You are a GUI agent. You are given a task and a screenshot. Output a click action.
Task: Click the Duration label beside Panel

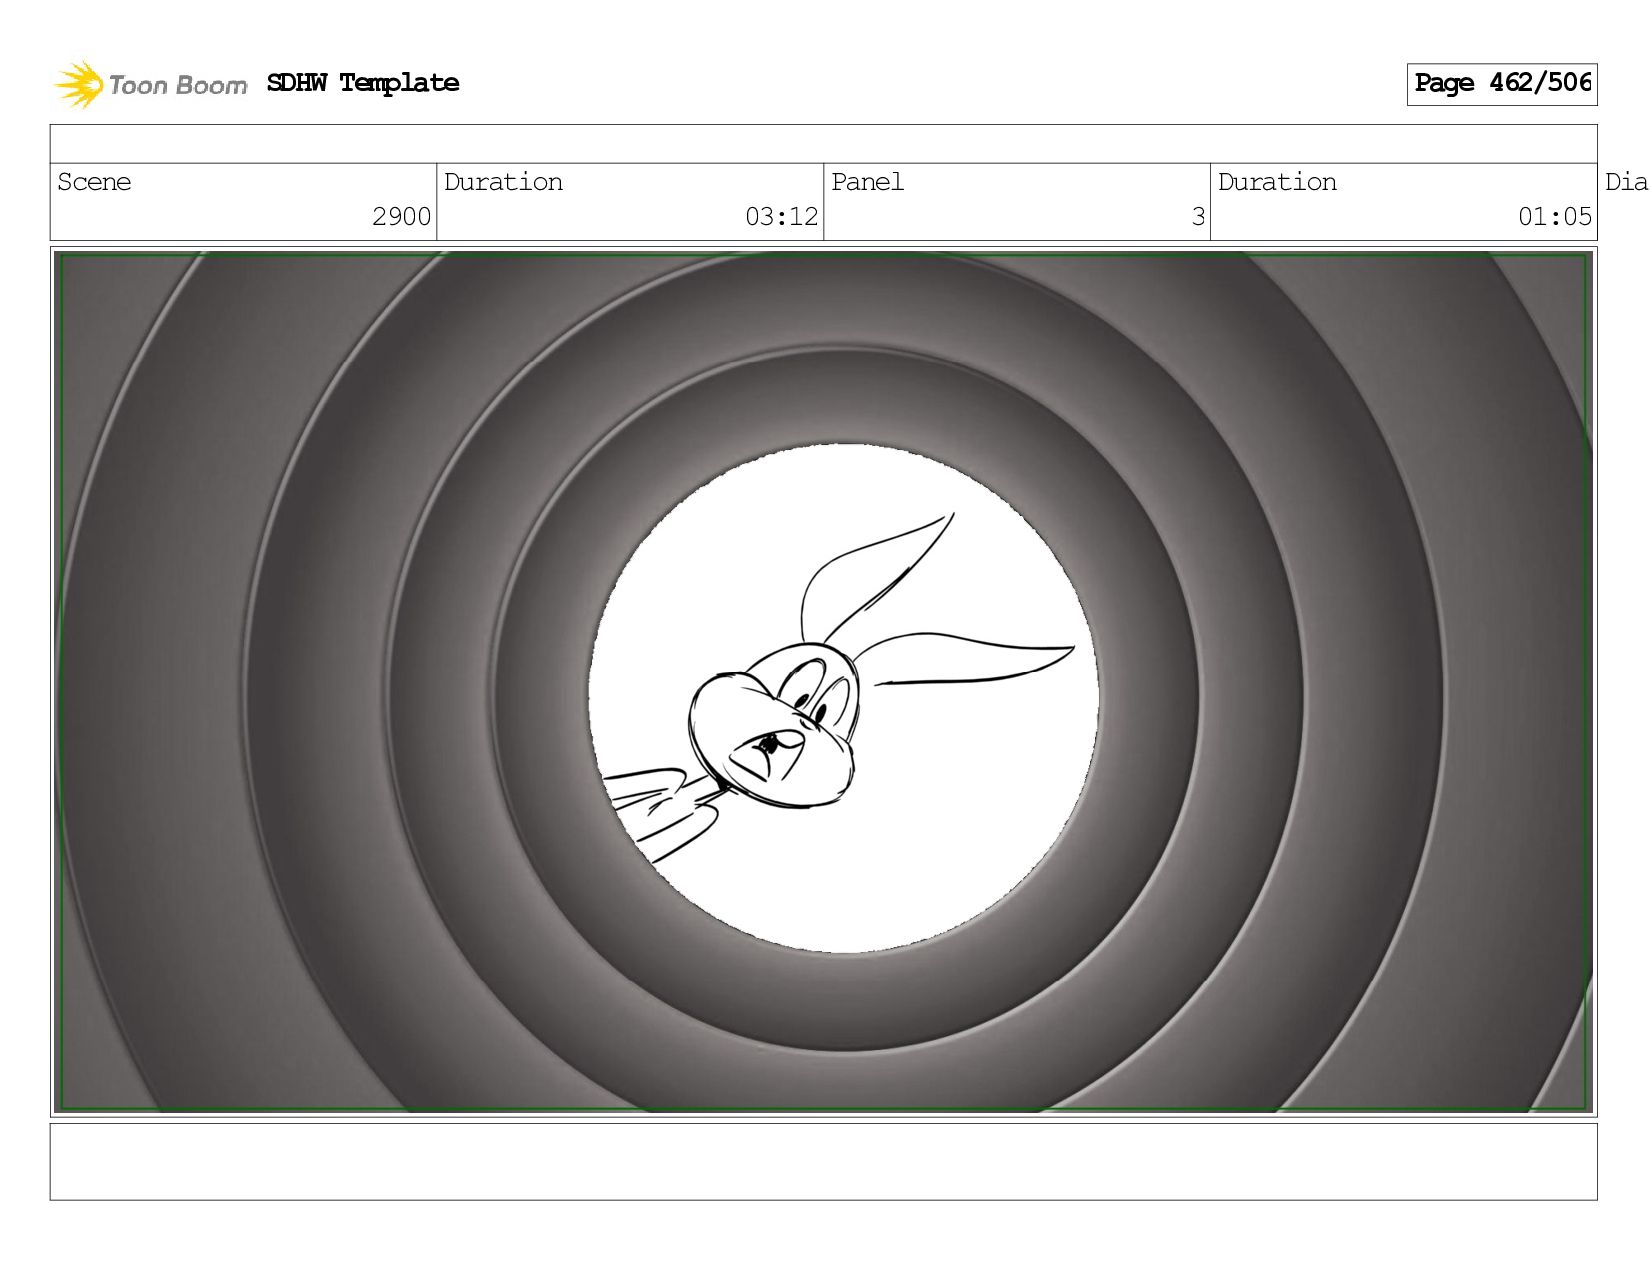click(1277, 182)
